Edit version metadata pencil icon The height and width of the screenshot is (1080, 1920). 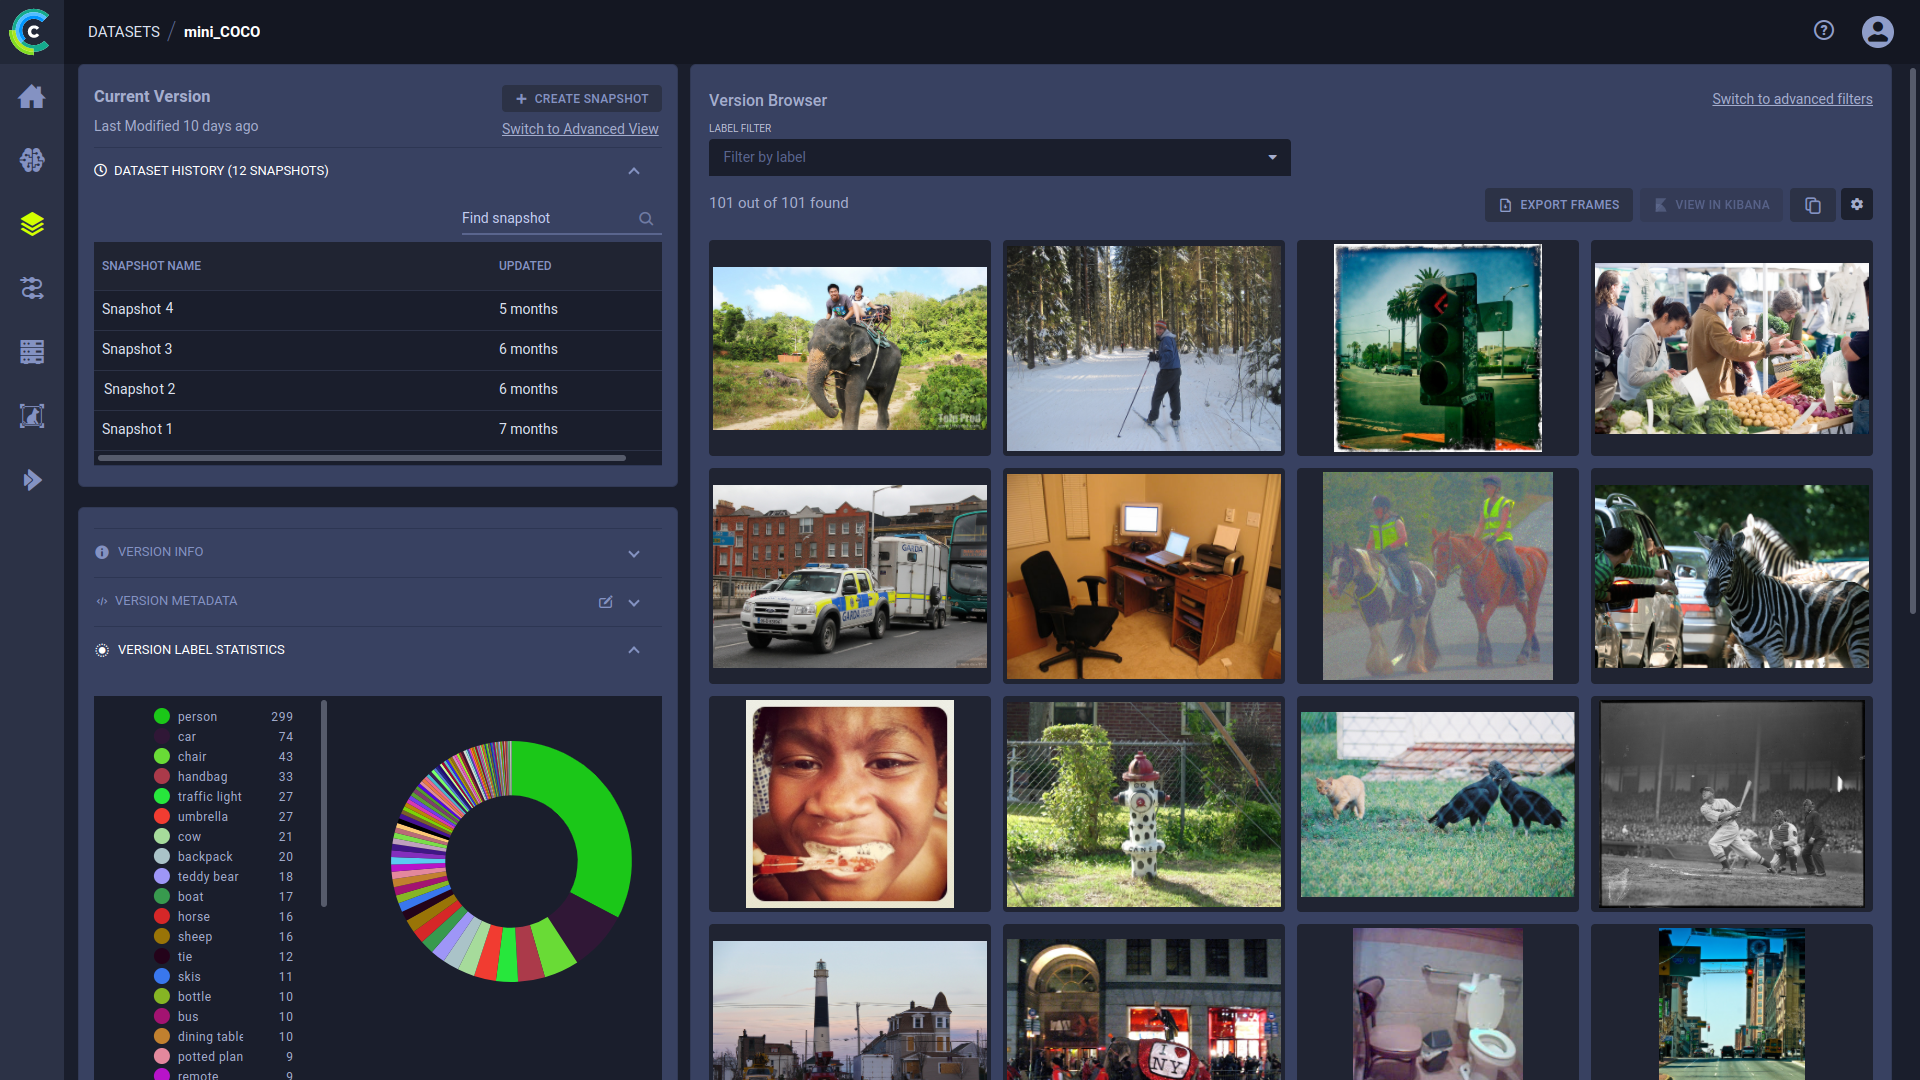click(605, 602)
